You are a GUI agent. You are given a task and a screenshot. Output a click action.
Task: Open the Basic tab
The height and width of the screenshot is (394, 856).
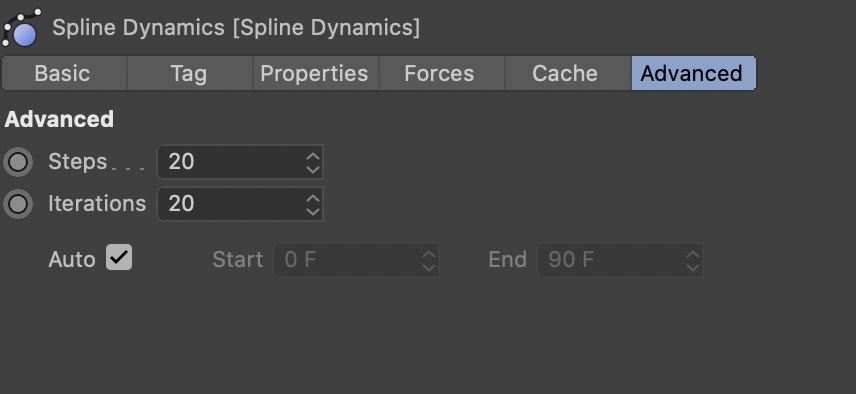(64, 73)
